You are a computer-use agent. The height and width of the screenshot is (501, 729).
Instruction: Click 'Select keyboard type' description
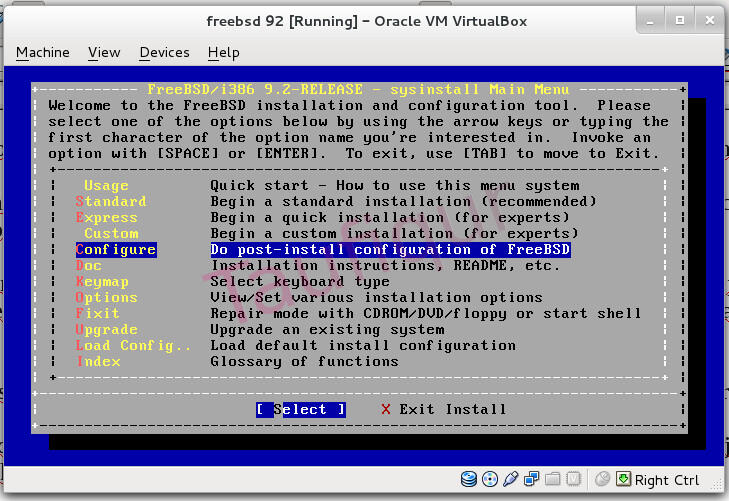pos(300,282)
